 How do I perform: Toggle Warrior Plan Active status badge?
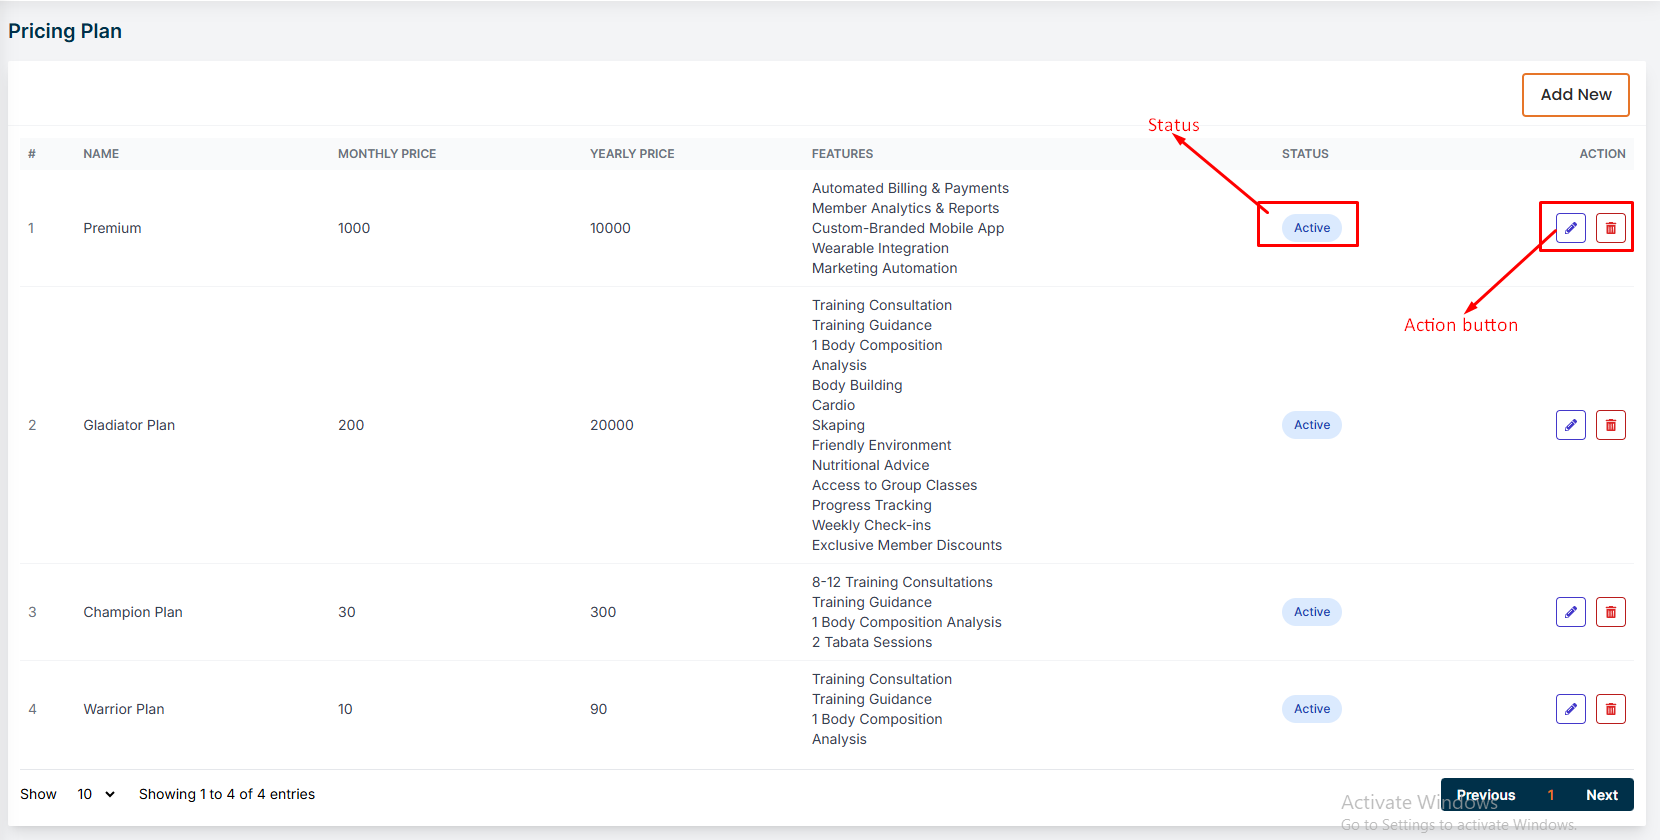click(x=1311, y=709)
